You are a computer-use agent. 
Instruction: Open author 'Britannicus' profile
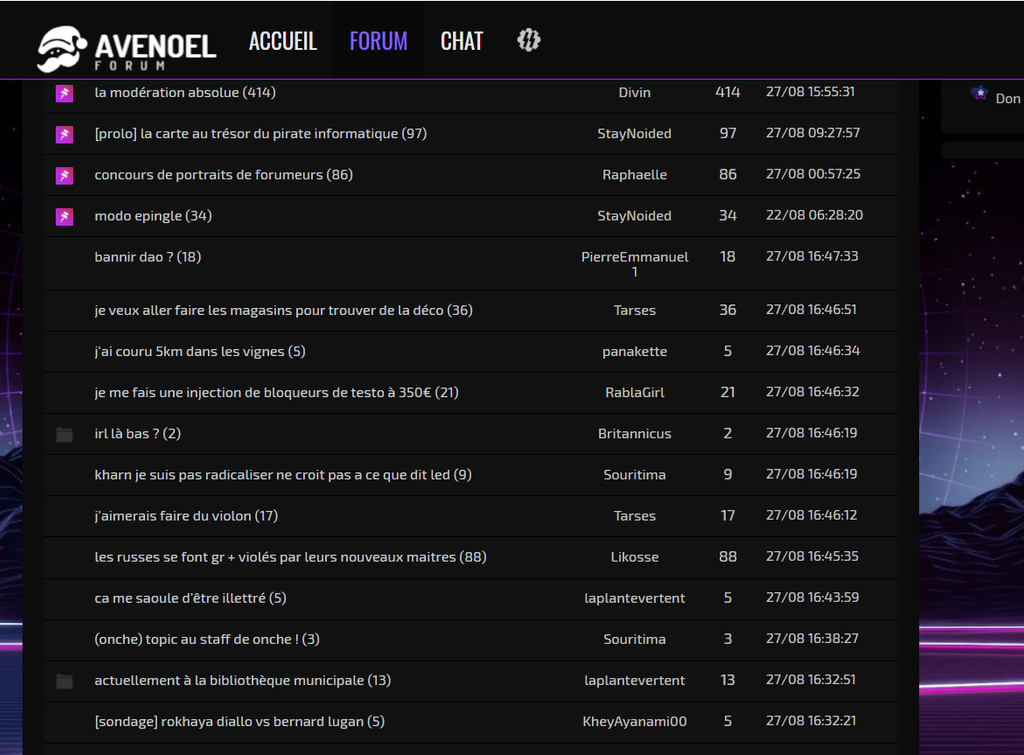click(634, 434)
